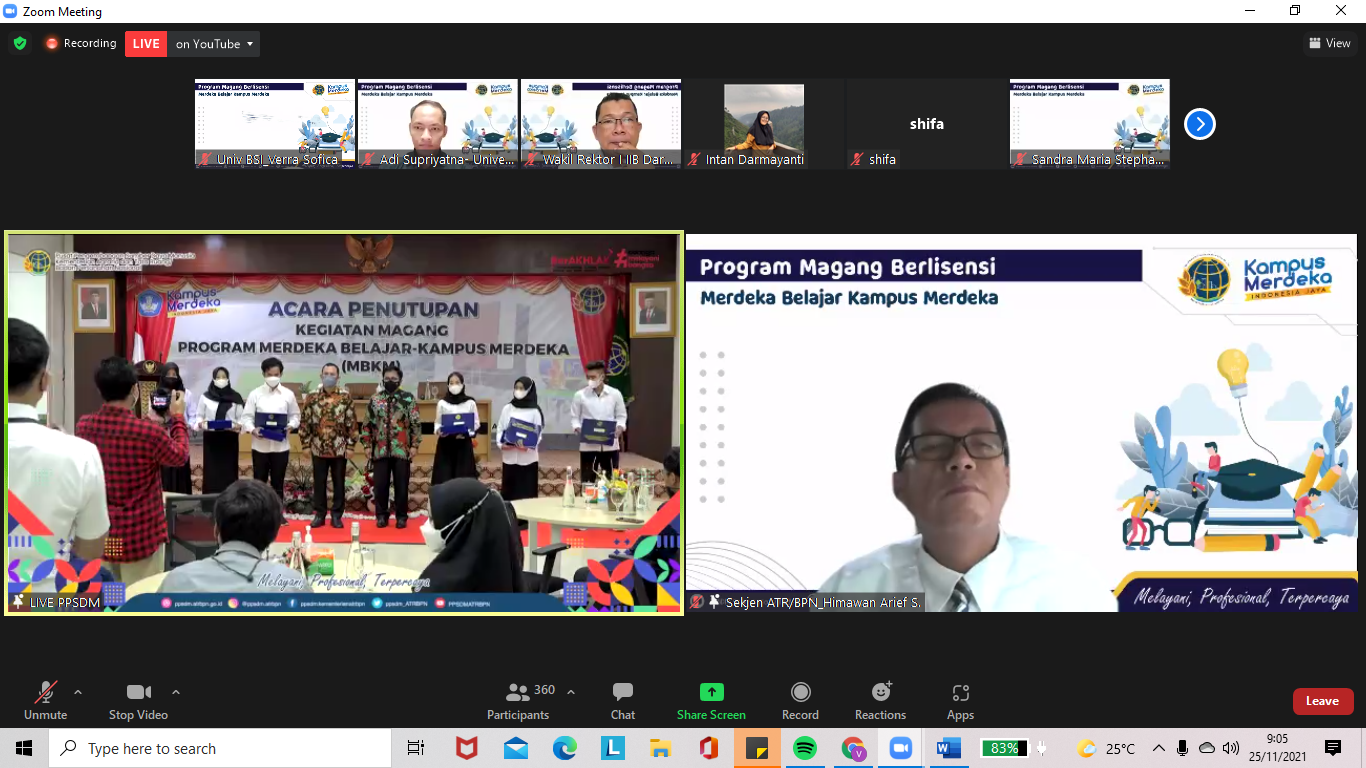Click the red Recording indicator
Viewport: 1366px width, 768px height.
click(80, 43)
